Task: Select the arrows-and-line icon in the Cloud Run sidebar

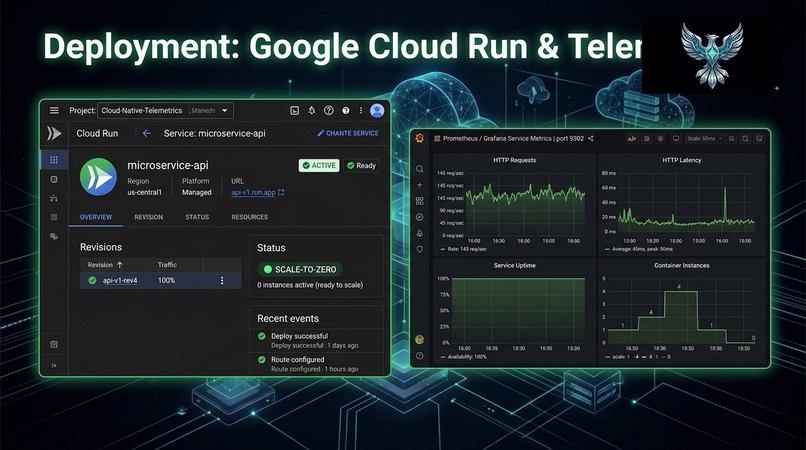Action: click(54, 198)
